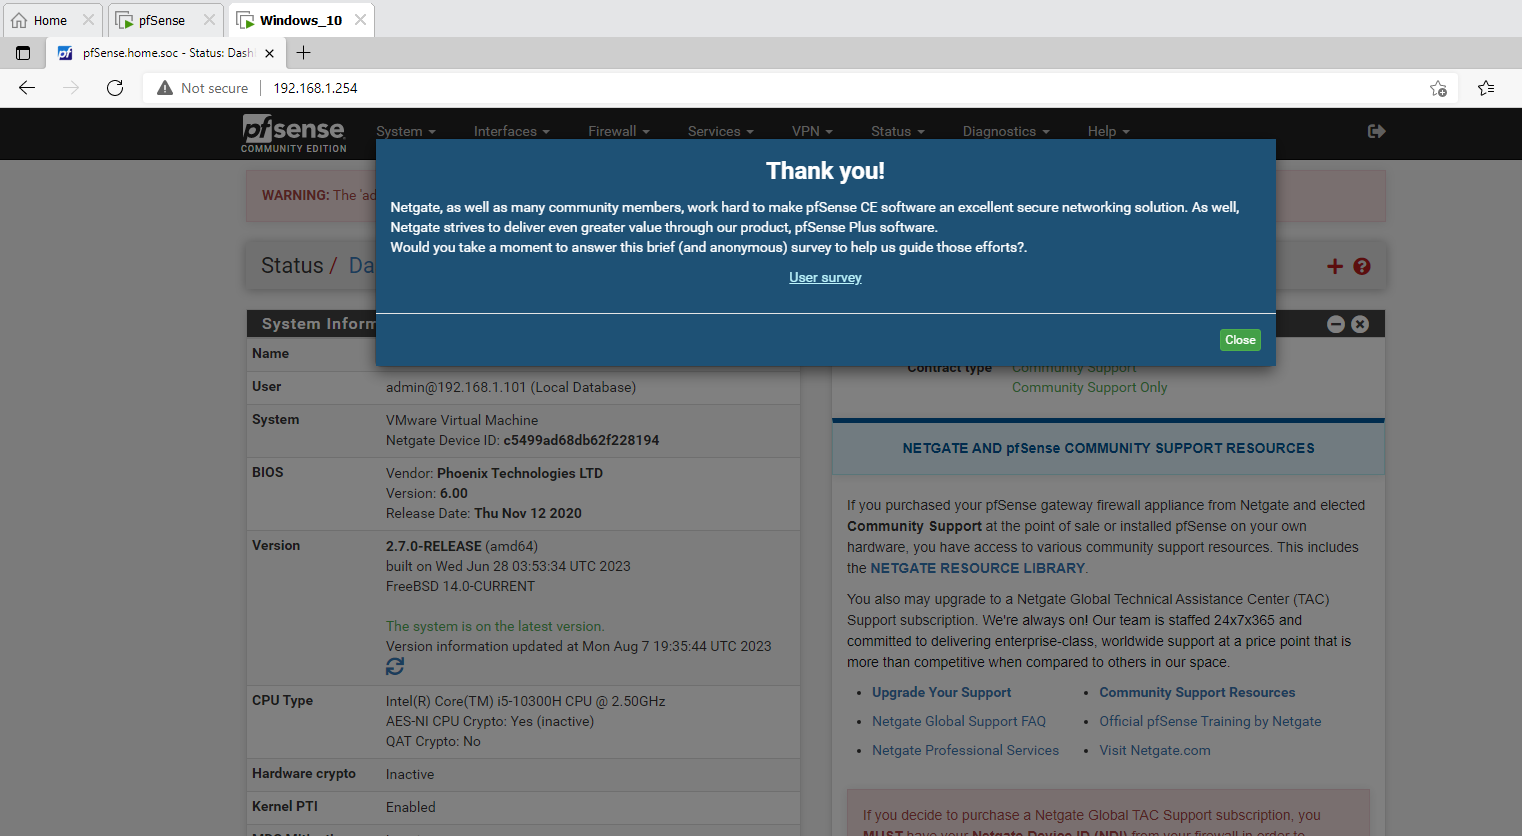Expand the Diagnostics menu

tap(1006, 131)
